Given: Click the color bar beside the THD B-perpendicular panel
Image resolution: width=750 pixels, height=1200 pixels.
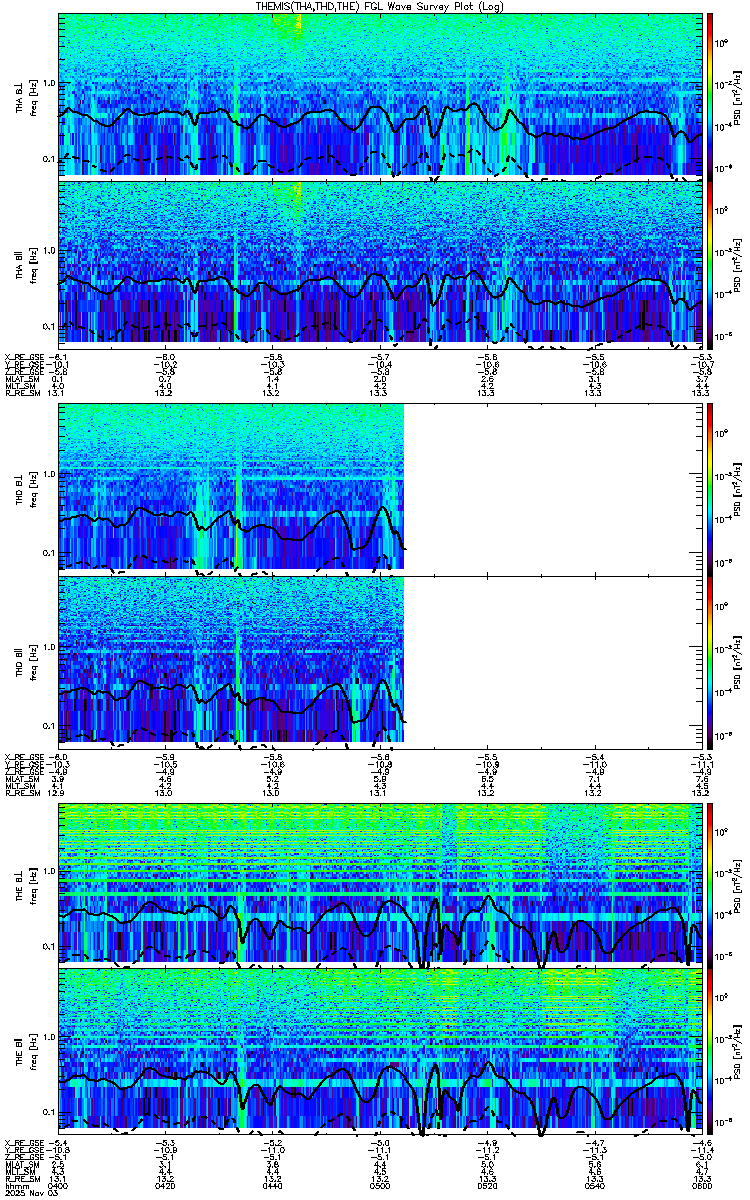Looking at the screenshot, I should (710, 488).
